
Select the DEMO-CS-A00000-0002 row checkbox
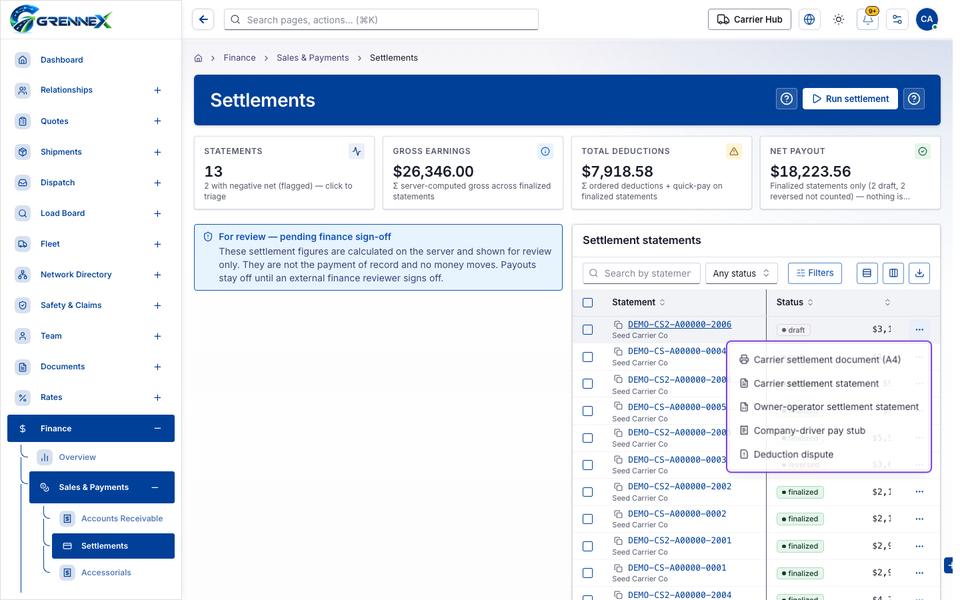click(x=588, y=519)
